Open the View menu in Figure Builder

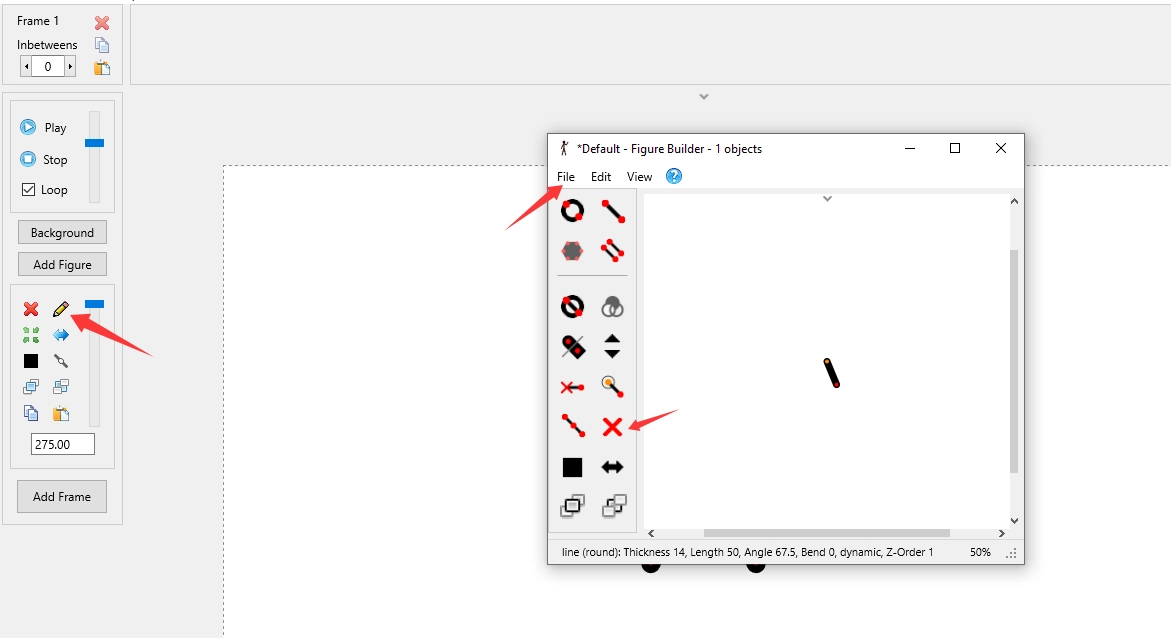[x=639, y=176]
